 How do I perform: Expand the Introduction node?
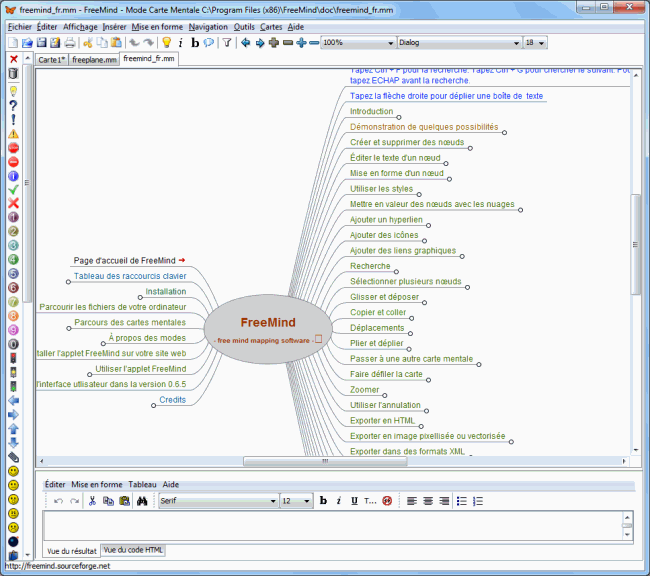click(399, 117)
